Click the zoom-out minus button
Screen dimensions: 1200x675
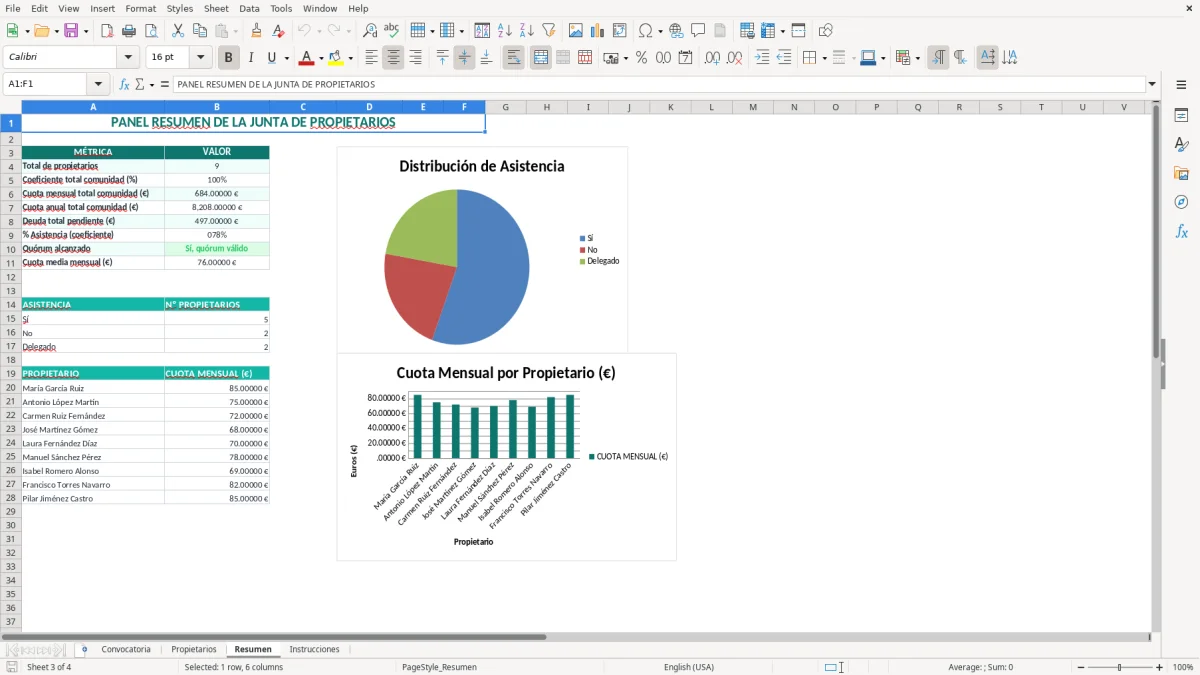tap(1080, 667)
